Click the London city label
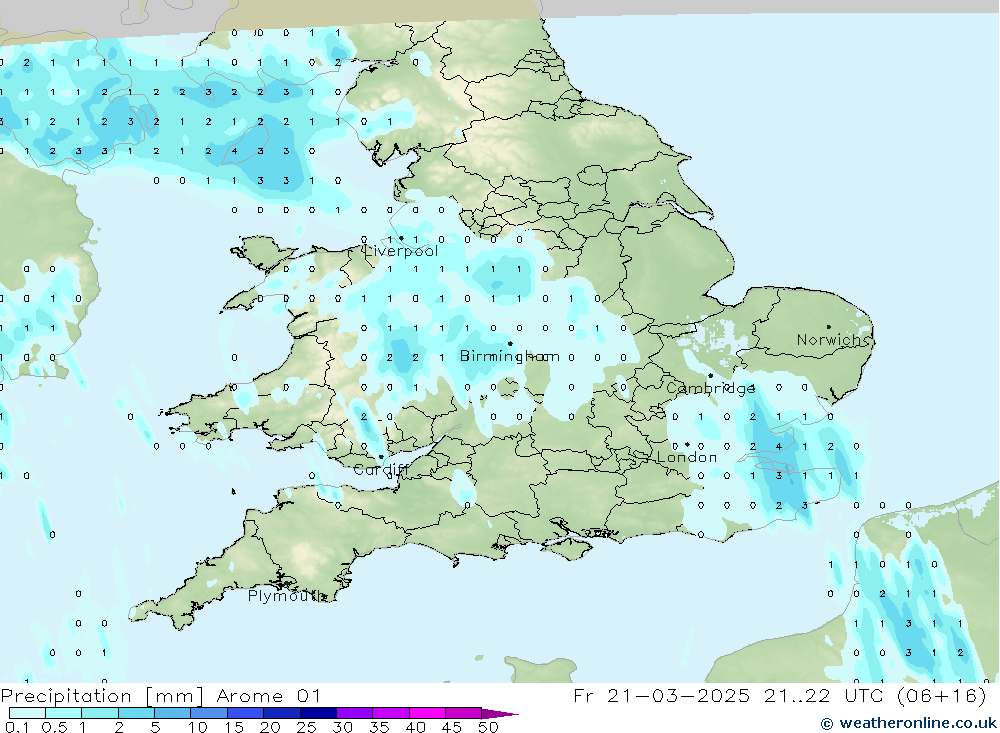The image size is (1000, 733). point(687,457)
